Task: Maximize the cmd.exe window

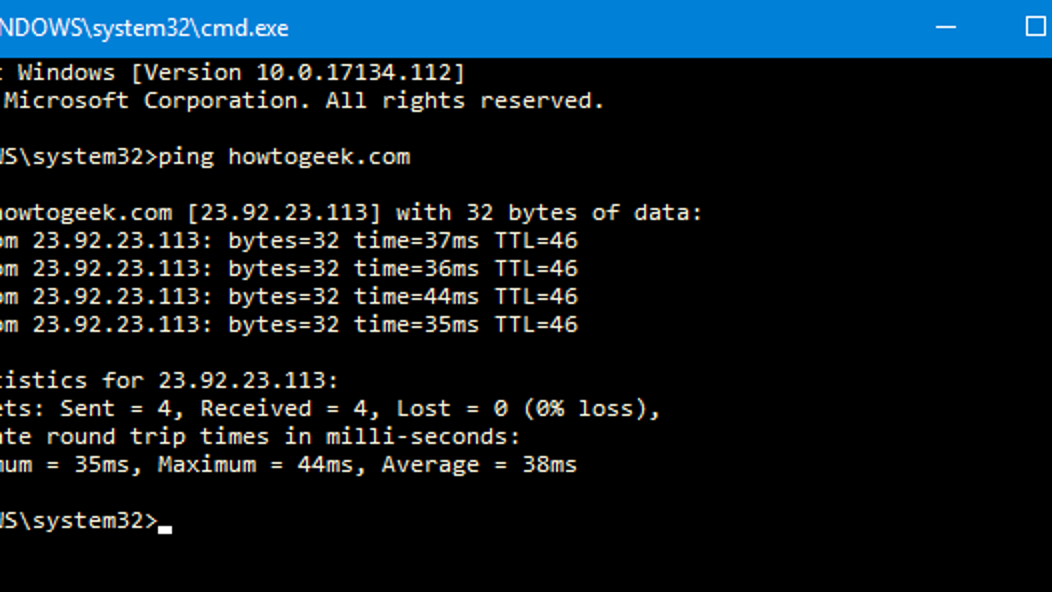Action: click(x=1035, y=28)
